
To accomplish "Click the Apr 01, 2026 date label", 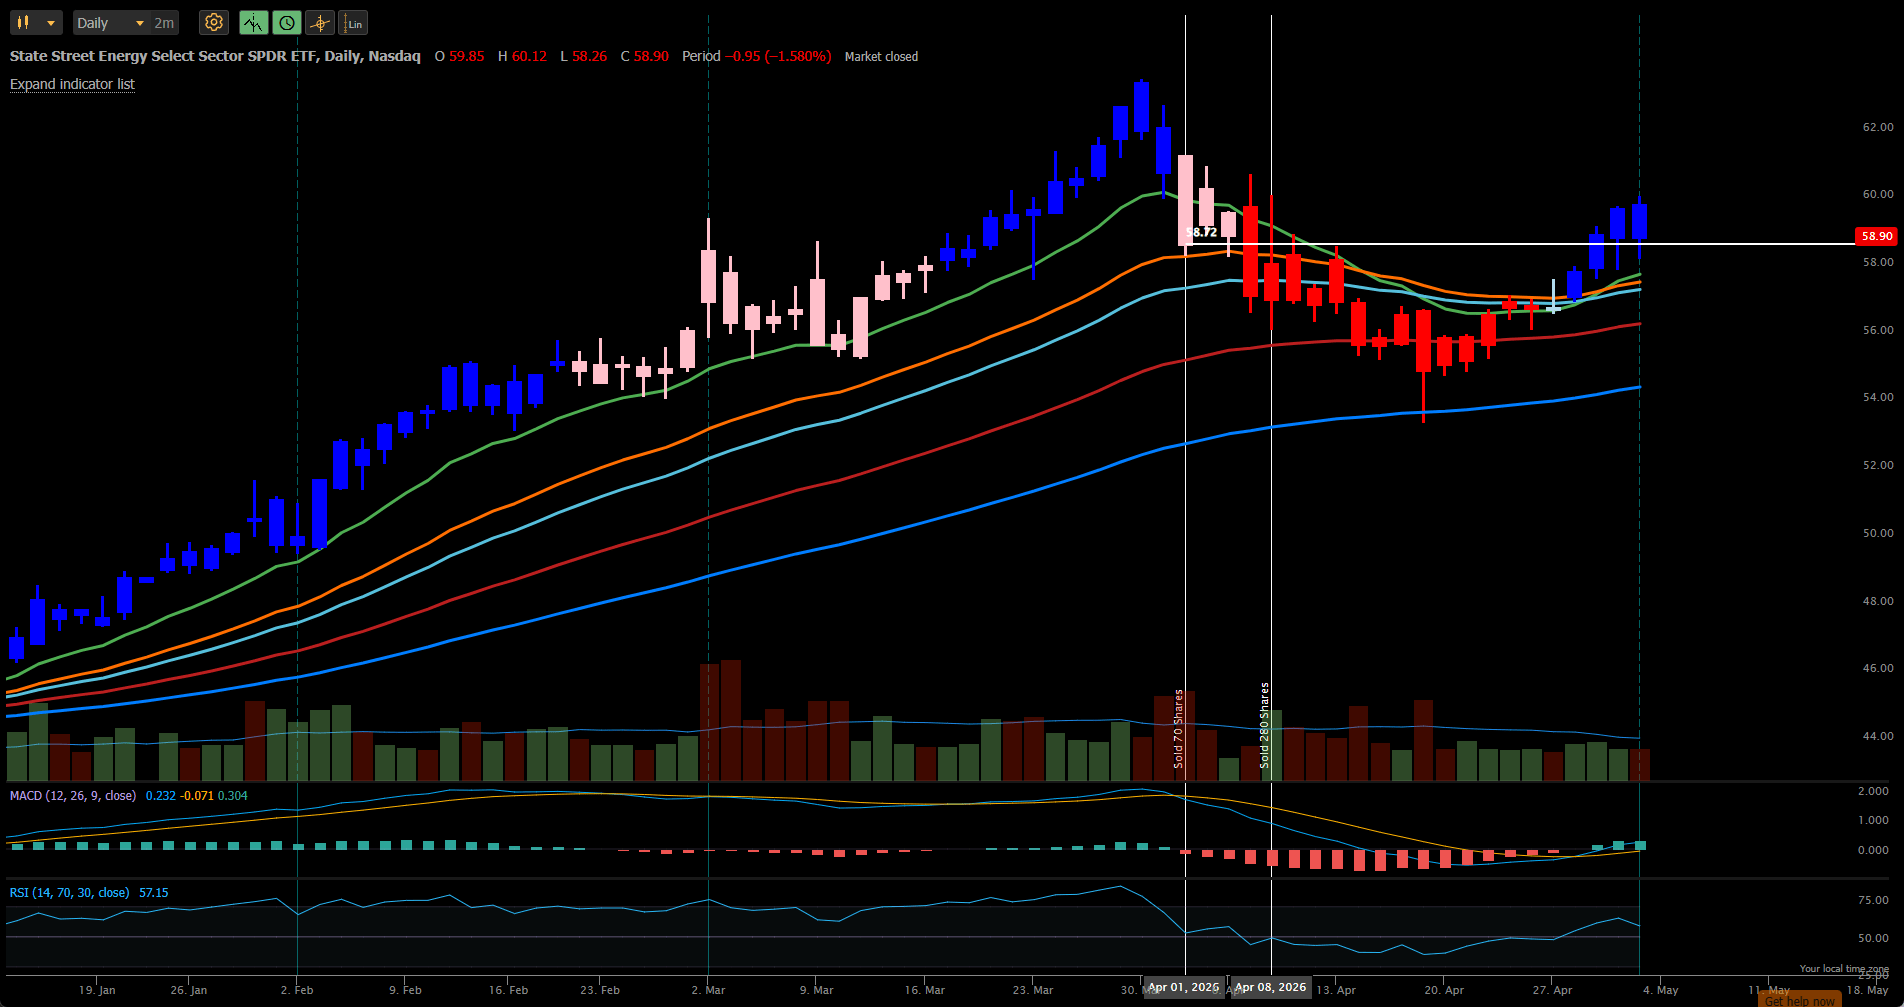I will pos(1184,987).
